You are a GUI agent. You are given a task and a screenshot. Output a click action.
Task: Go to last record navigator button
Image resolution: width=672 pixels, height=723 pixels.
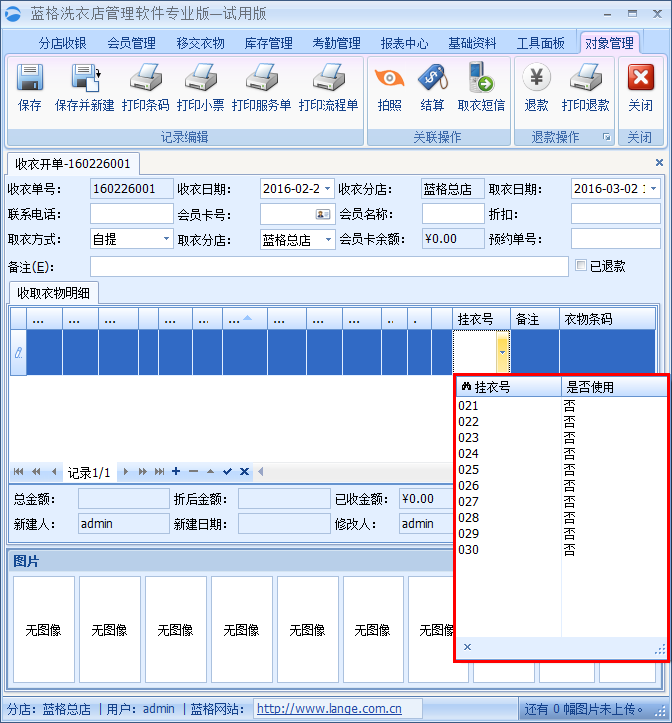(159, 471)
